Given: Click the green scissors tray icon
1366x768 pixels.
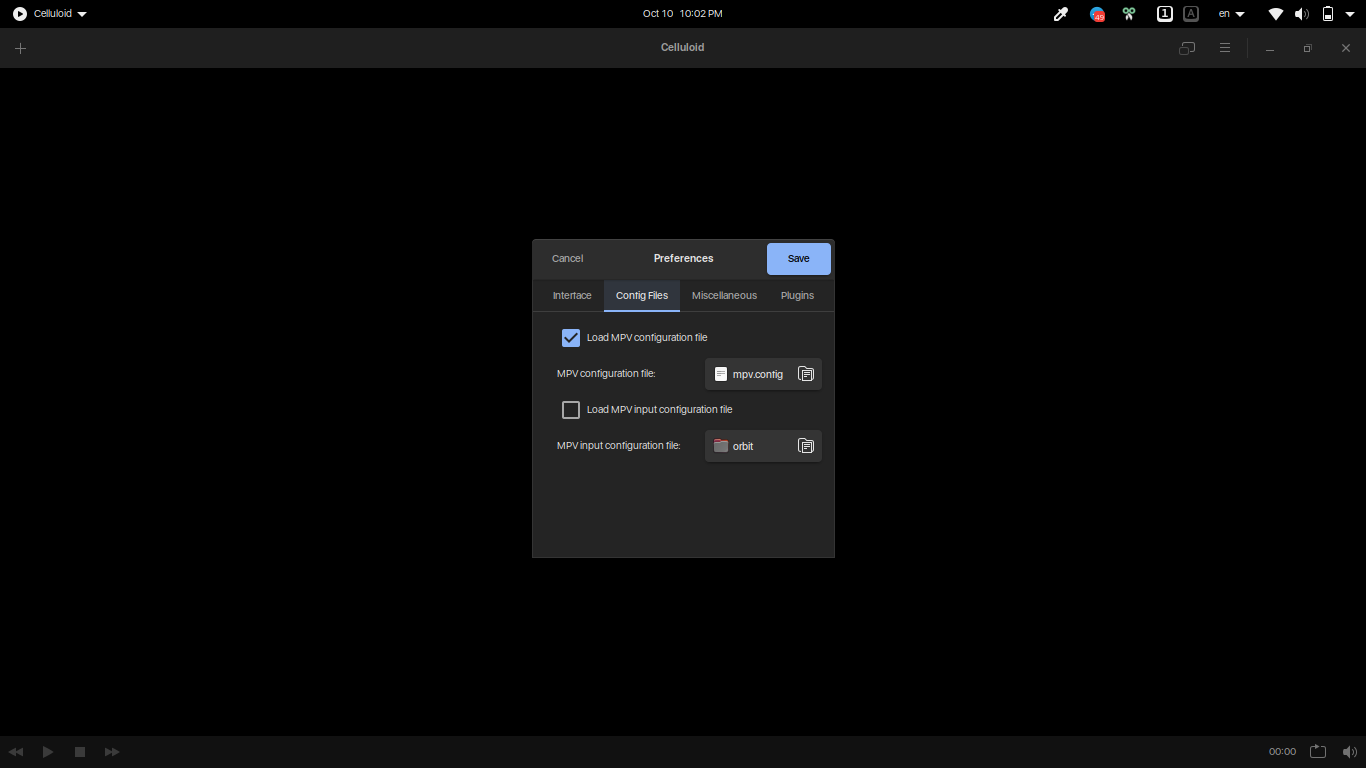Looking at the screenshot, I should (1129, 14).
